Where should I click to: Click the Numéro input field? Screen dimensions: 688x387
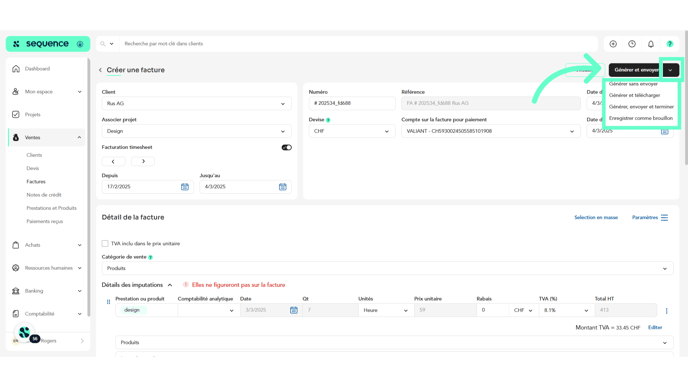[352, 104]
